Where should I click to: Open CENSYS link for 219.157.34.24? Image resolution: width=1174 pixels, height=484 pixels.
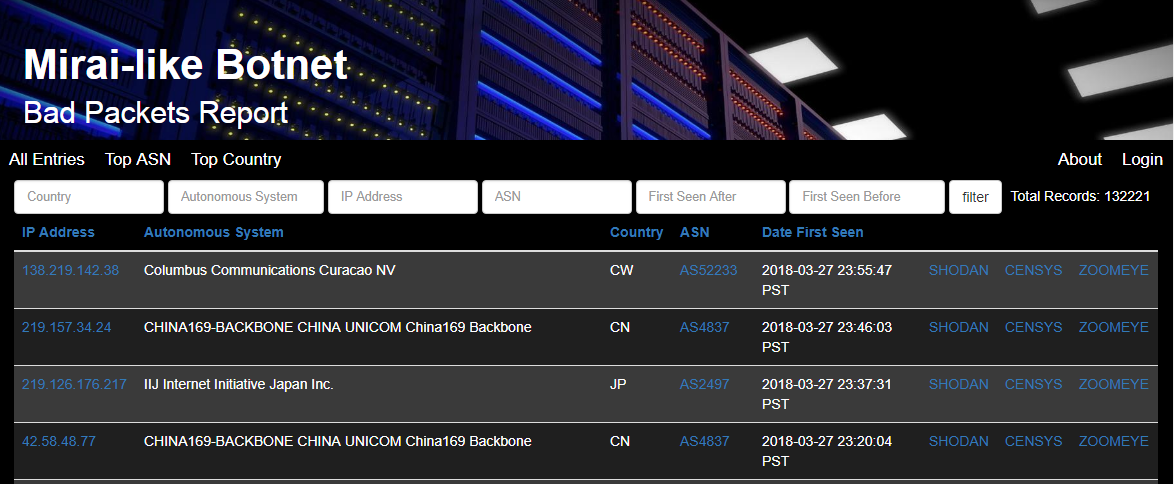[x=1033, y=327]
